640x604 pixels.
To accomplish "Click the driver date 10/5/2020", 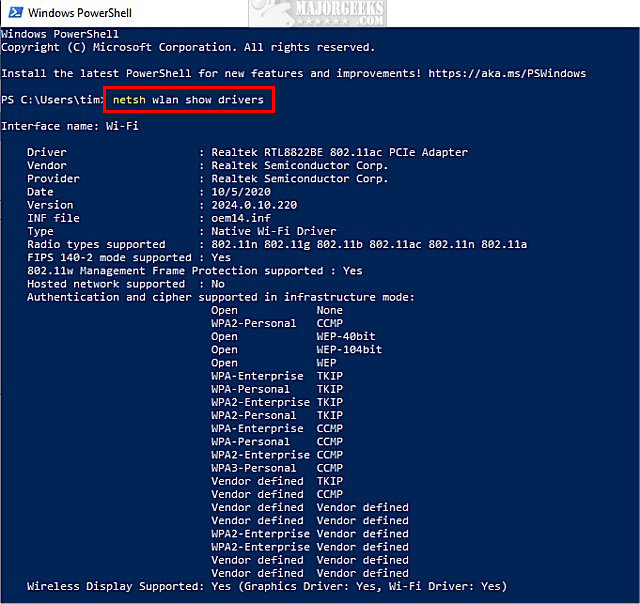I will click(x=241, y=192).
